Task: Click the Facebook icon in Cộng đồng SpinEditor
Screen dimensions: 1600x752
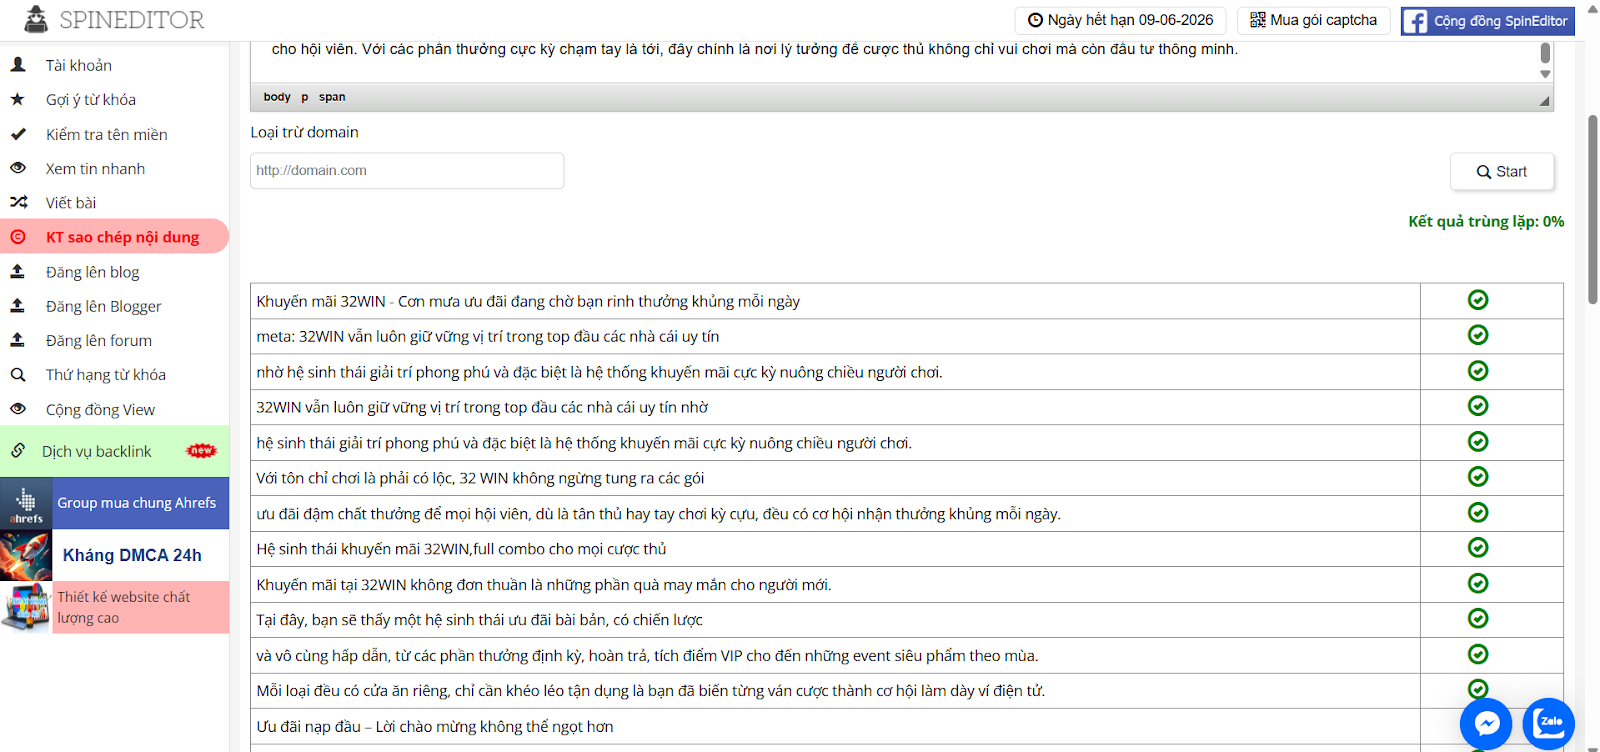Action: tap(1415, 21)
